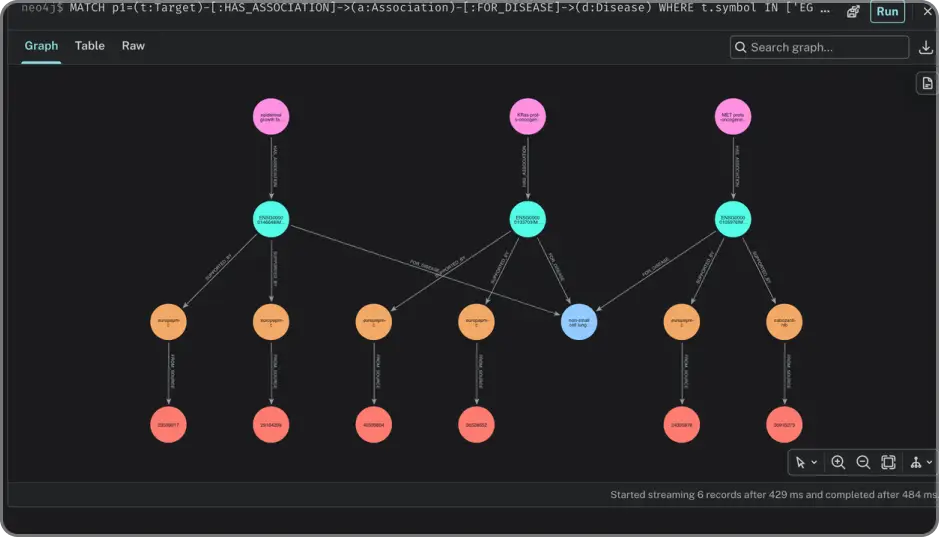Switch to the Graph tab

pyautogui.click(x=41, y=45)
